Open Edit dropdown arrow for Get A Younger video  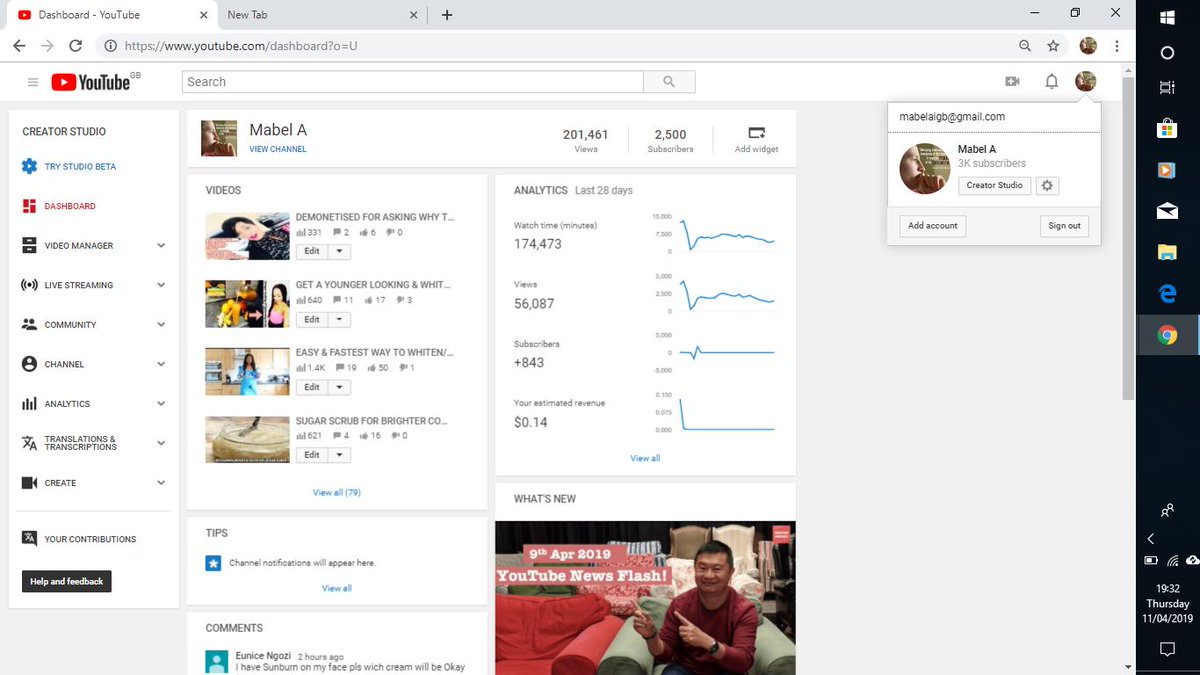339,319
